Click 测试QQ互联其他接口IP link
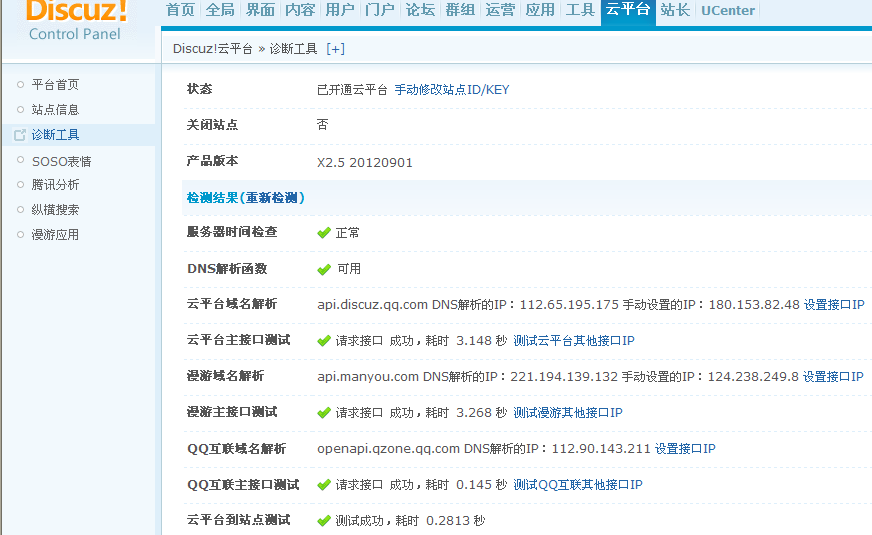872x535 pixels. [577, 484]
